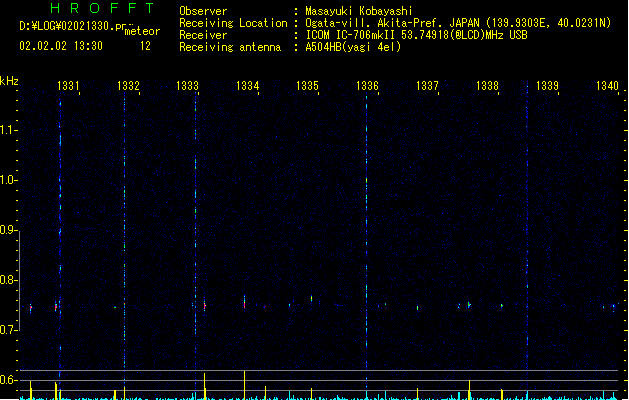
Task: Click the 0.8 kHz axis label
Action: click(8, 280)
